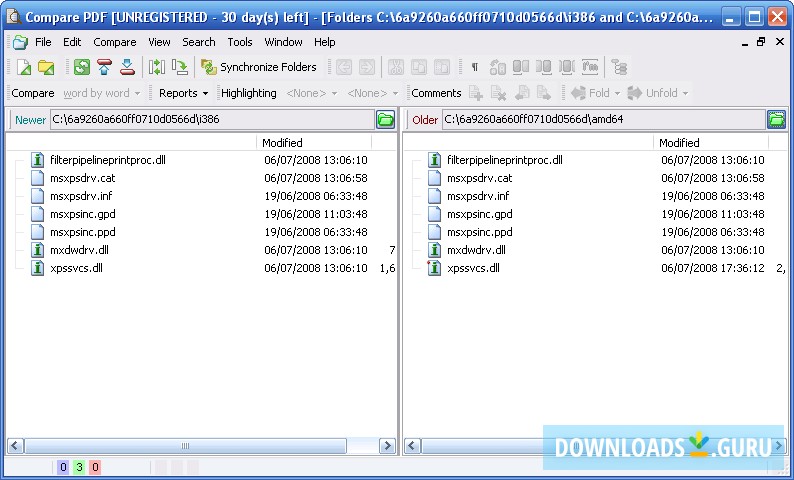Browse for the Older folder

(776, 120)
